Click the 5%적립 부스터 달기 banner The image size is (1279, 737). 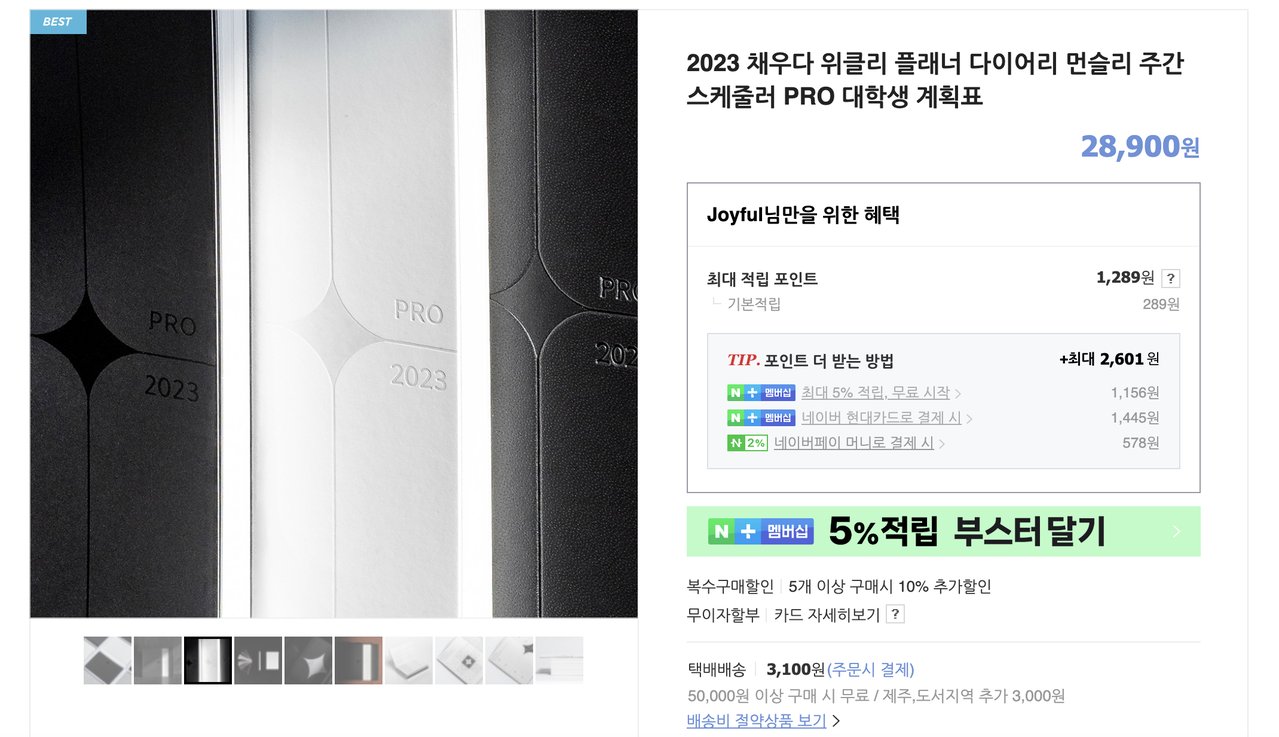tap(943, 531)
